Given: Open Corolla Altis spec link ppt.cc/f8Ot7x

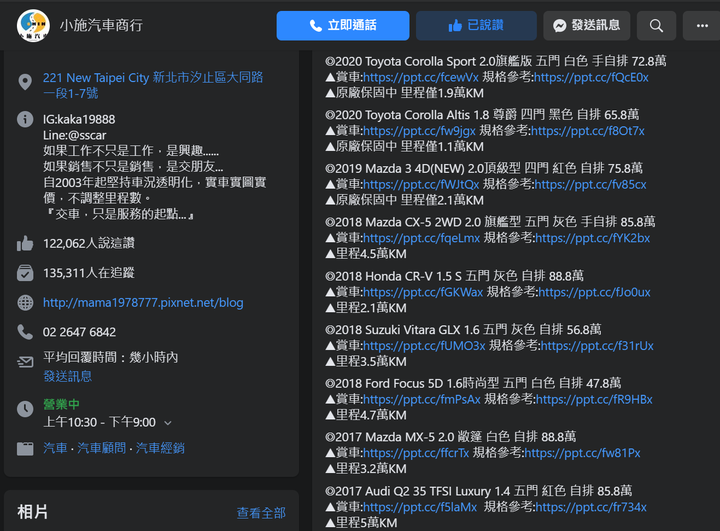Looking at the screenshot, I should [588, 131].
